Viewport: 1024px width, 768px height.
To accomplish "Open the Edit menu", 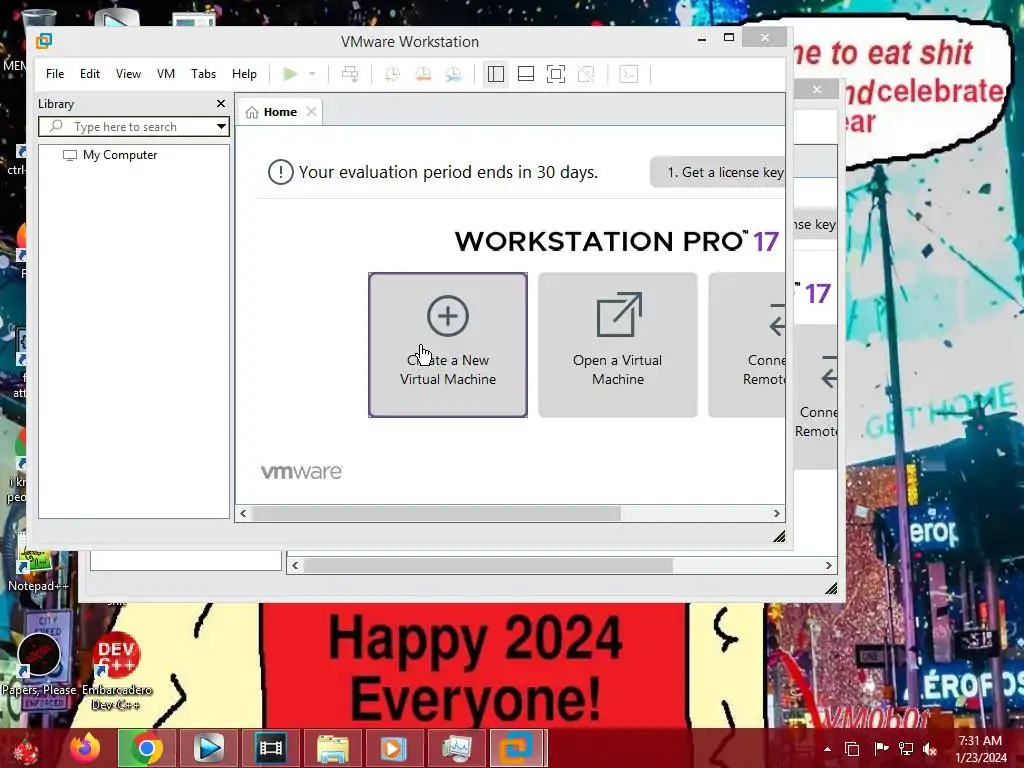I will pyautogui.click(x=89, y=74).
